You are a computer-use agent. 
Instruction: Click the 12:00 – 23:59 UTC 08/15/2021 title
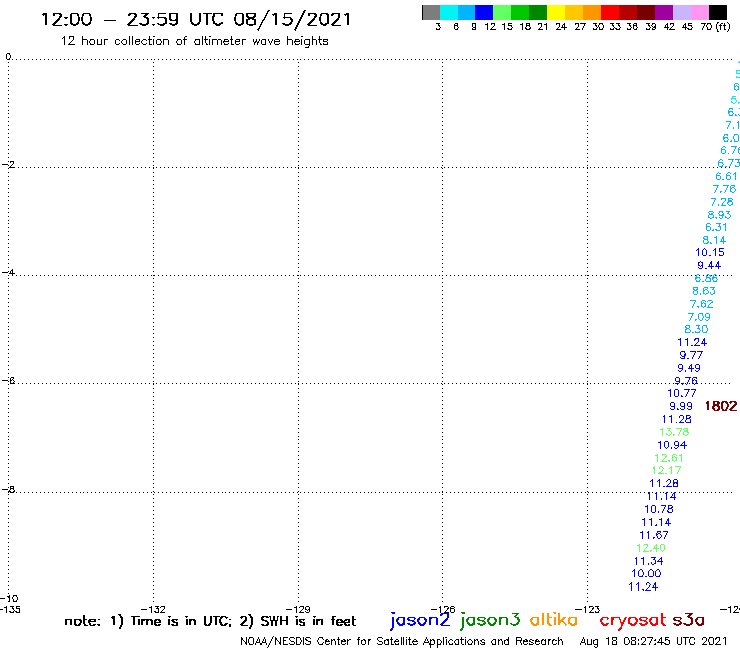(196, 20)
